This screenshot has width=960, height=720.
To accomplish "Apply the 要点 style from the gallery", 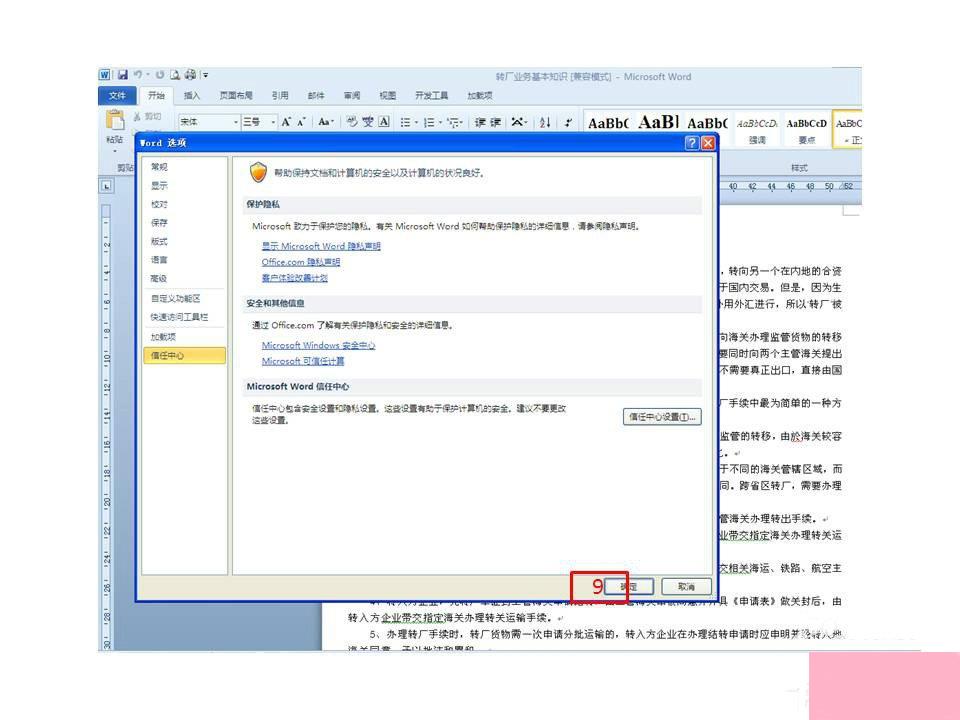I will 806,130.
